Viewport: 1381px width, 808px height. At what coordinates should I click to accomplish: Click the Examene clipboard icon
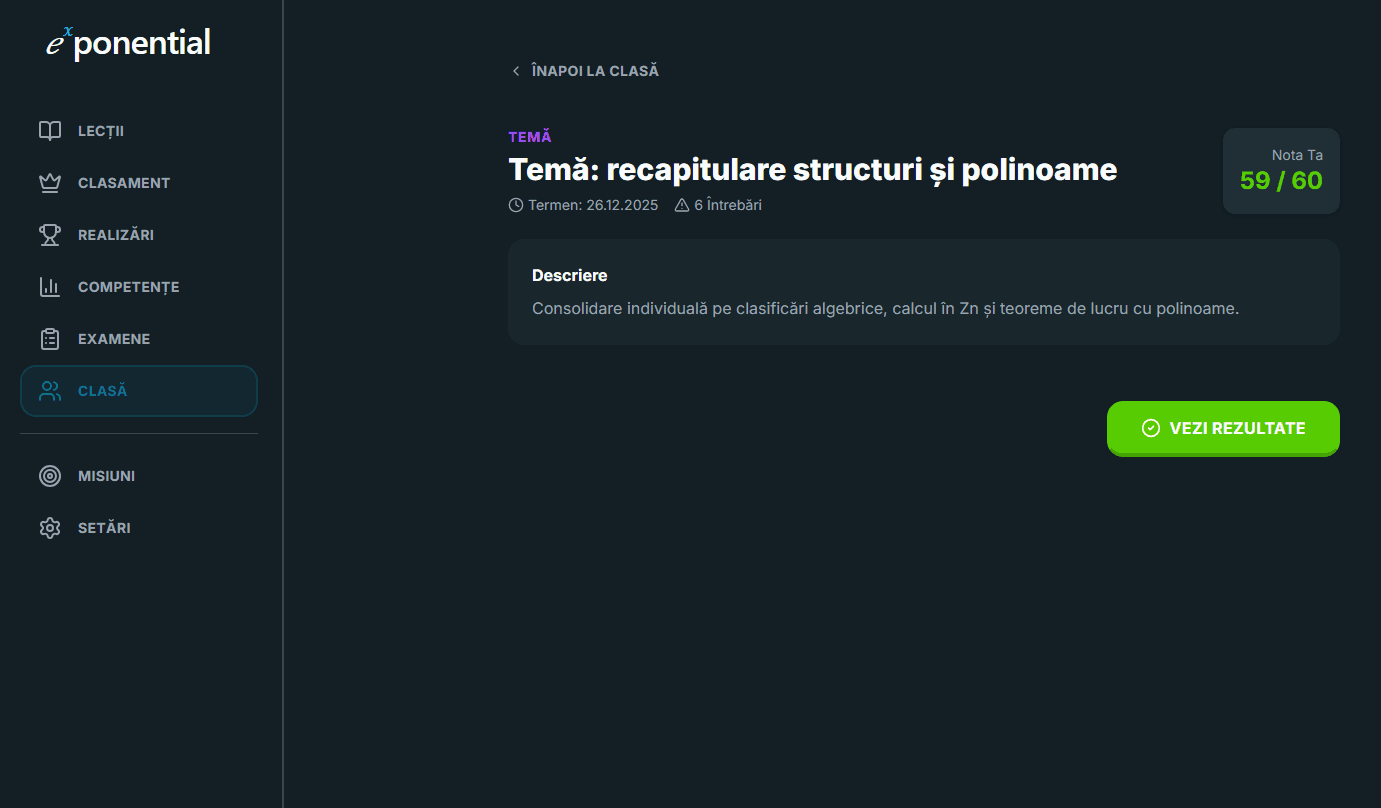[50, 339]
